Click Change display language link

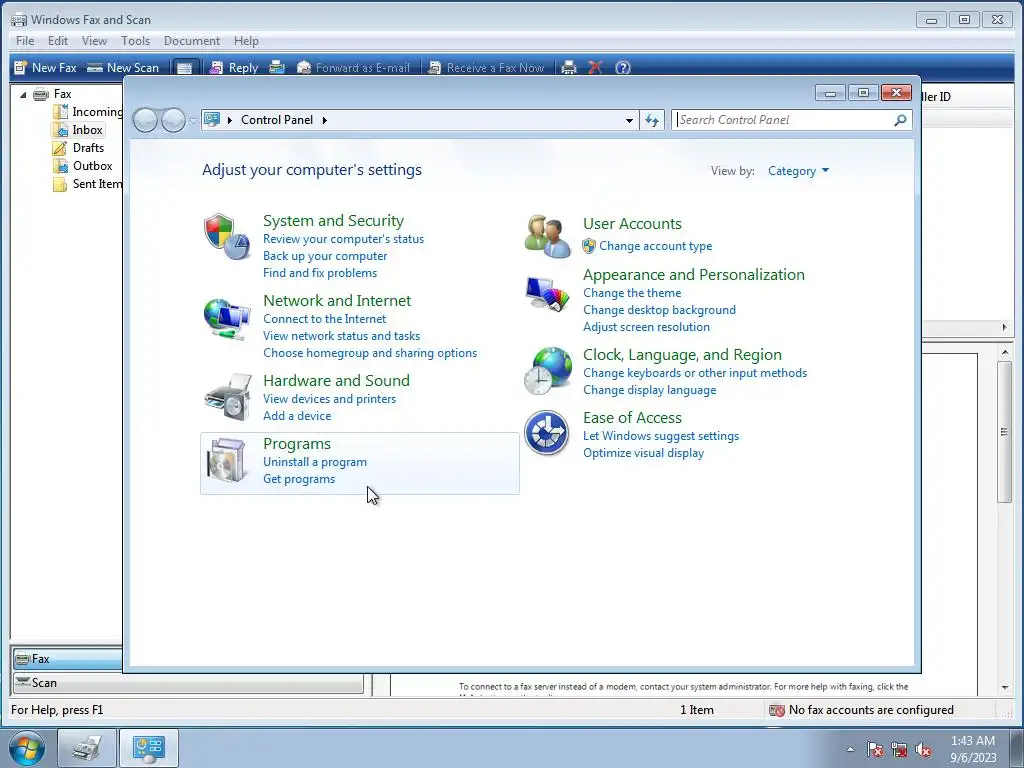pos(650,390)
